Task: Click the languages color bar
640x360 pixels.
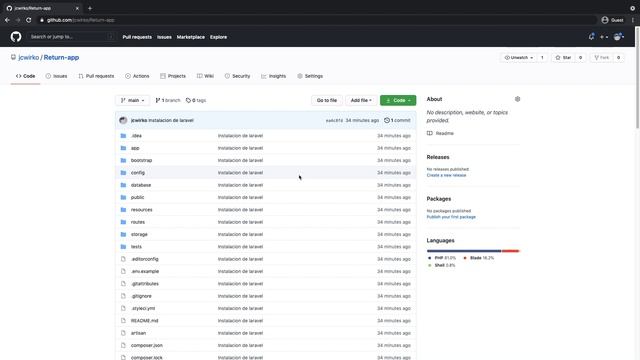Action: (x=473, y=251)
